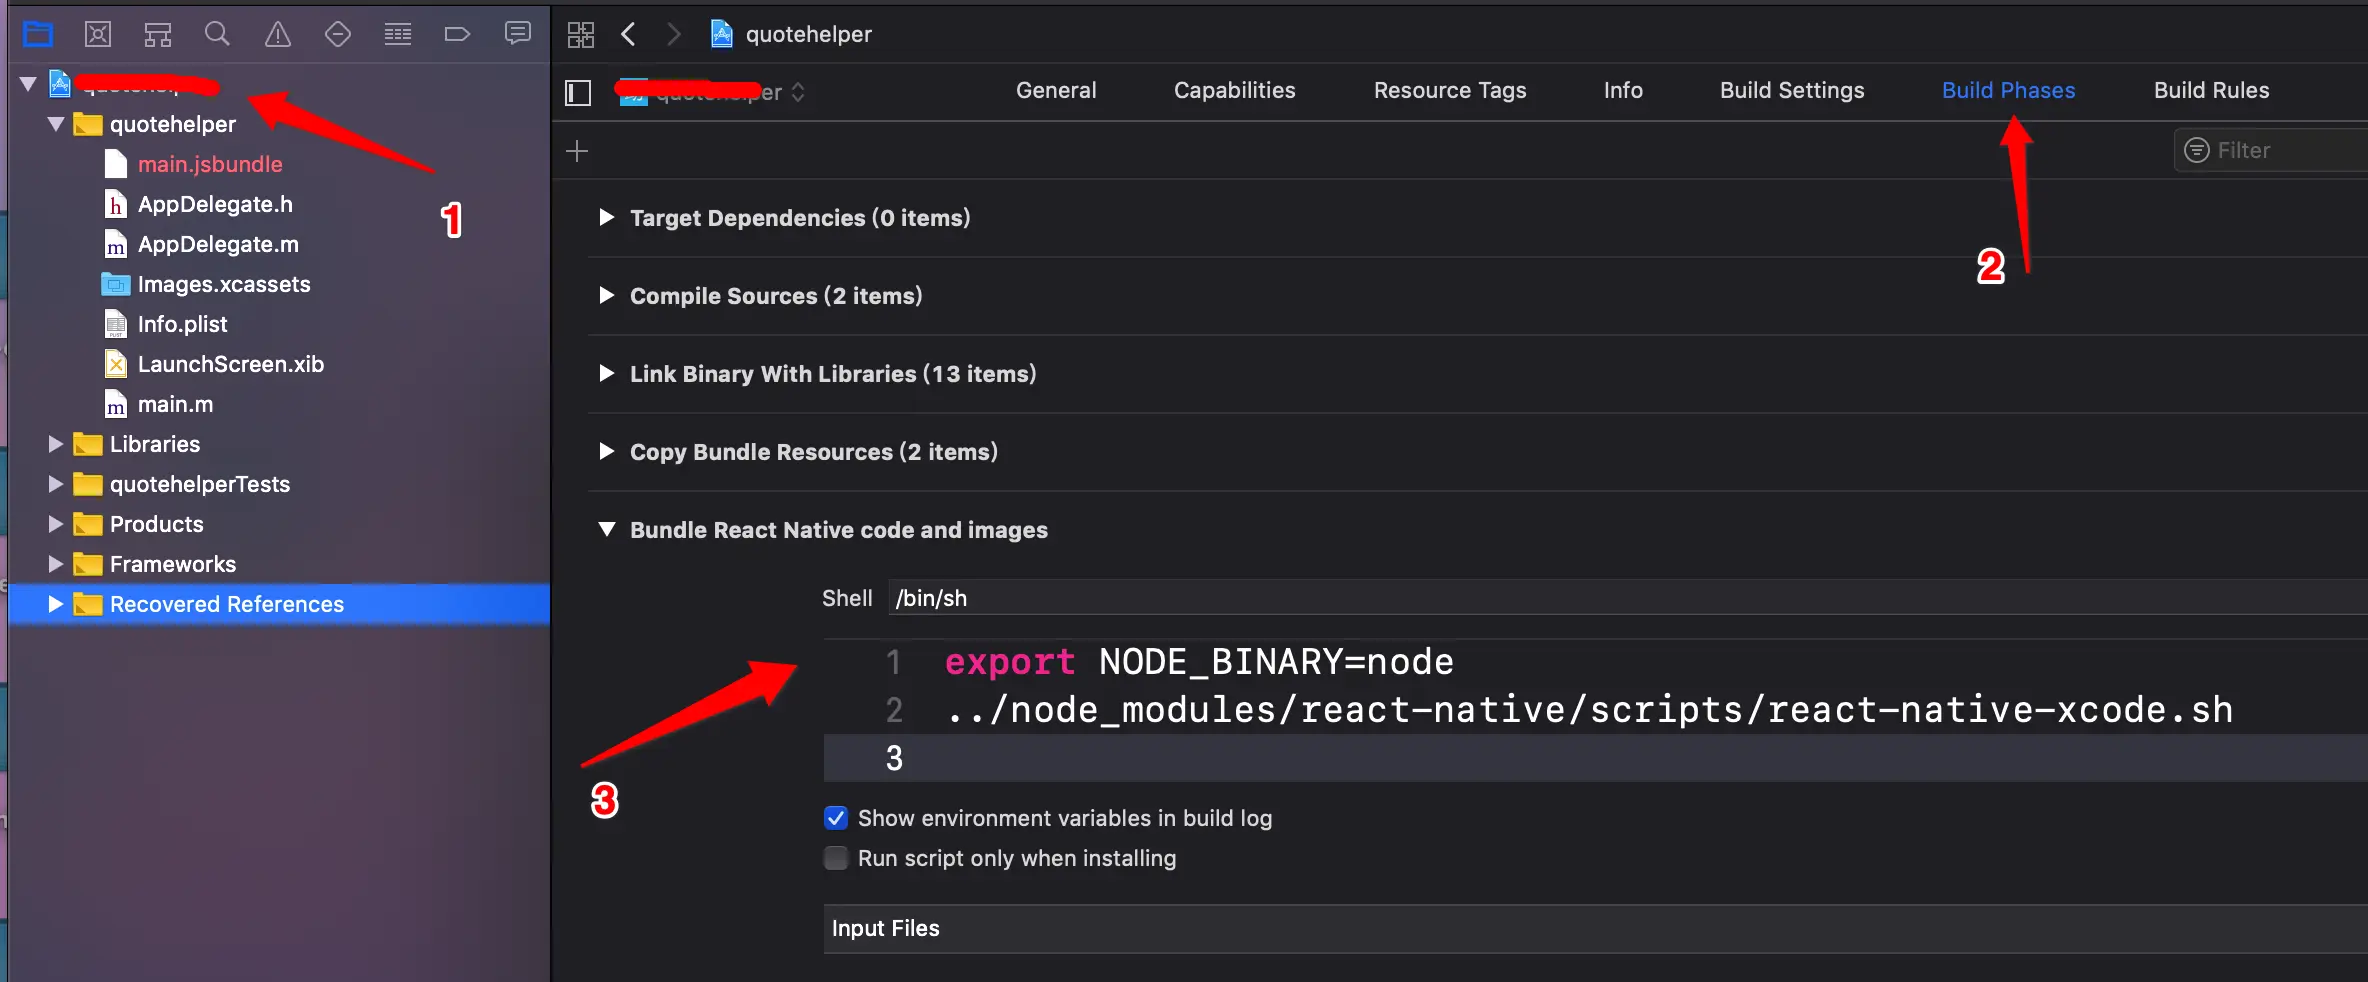Image resolution: width=2368 pixels, height=982 pixels.
Task: Open the Symbol navigator
Action: coord(158,34)
